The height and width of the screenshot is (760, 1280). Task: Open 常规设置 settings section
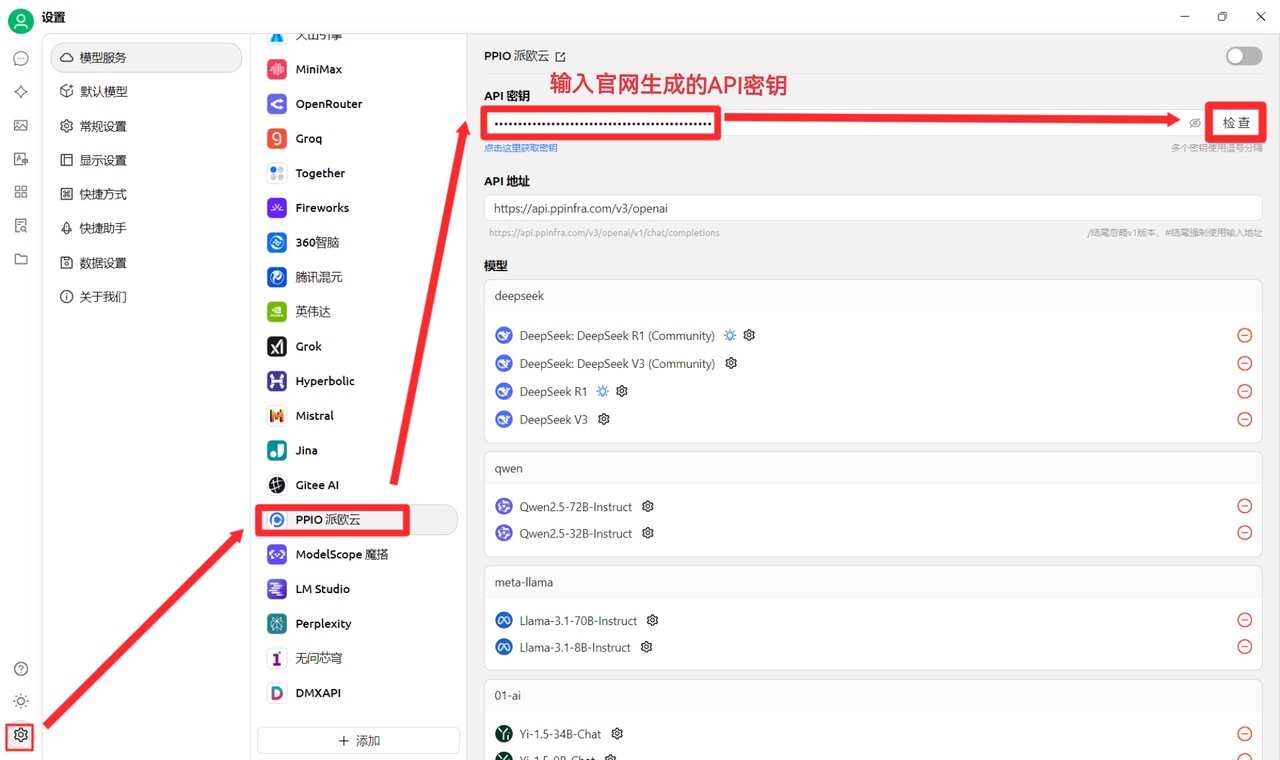click(x=146, y=126)
